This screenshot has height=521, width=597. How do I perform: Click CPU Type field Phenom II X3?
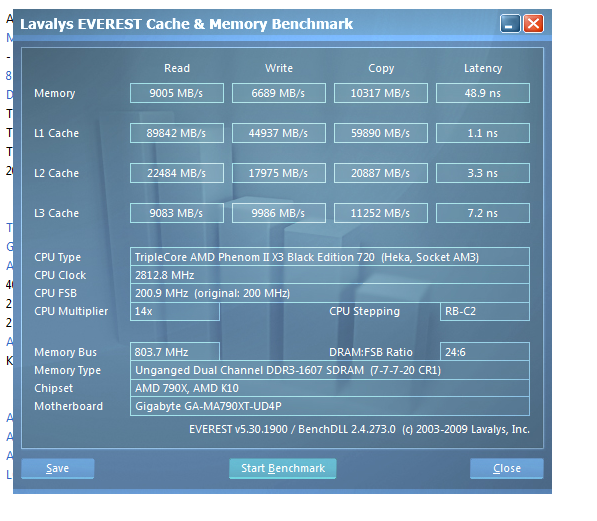coord(330,257)
